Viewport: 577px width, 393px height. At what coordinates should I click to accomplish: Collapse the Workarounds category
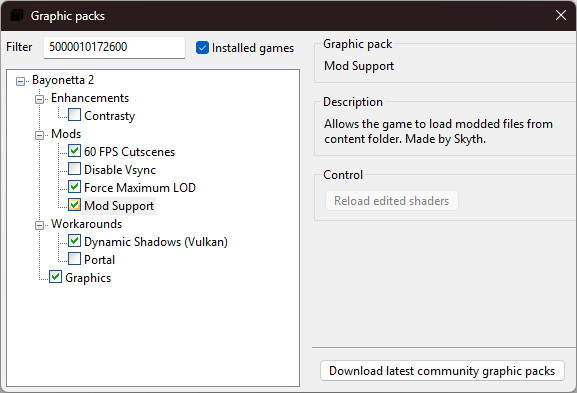[x=39, y=225]
